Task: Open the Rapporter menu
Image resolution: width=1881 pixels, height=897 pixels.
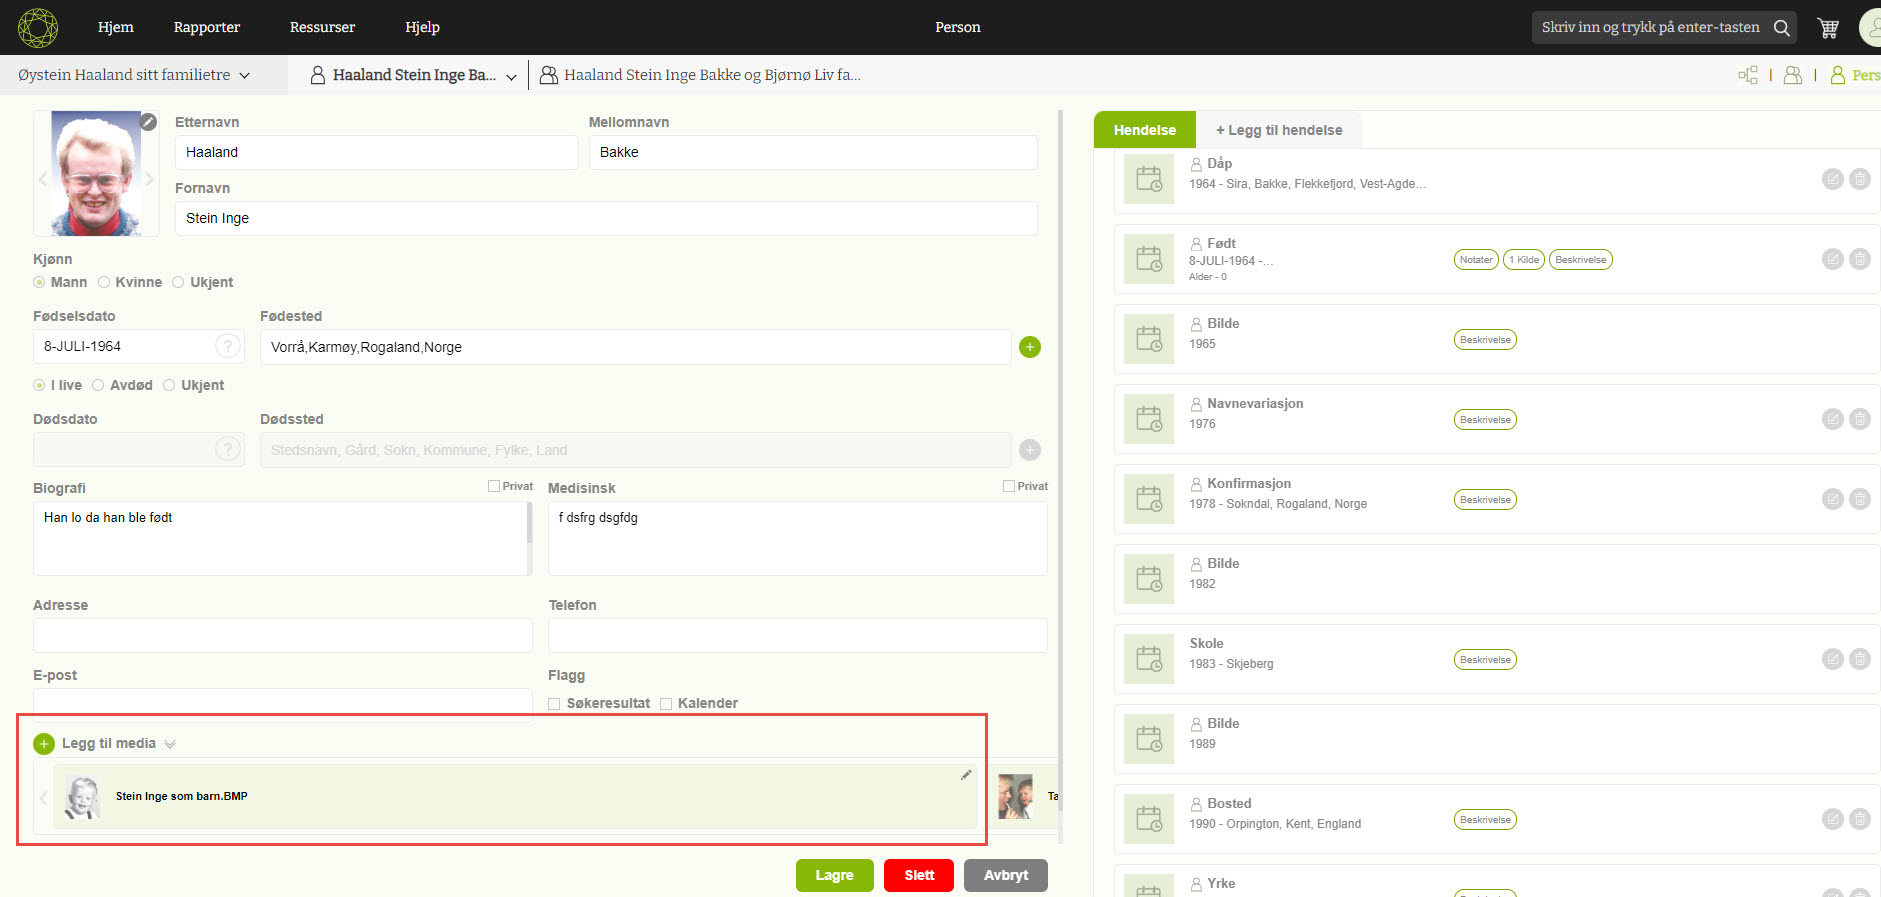Action: point(206,27)
